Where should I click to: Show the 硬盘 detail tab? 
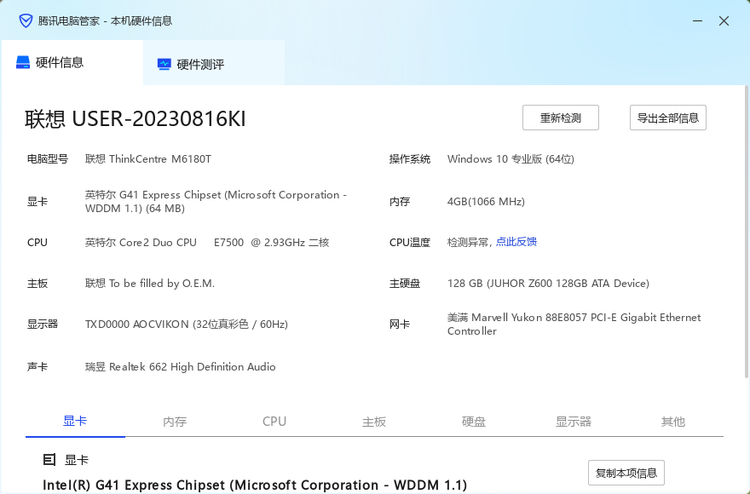point(474,422)
